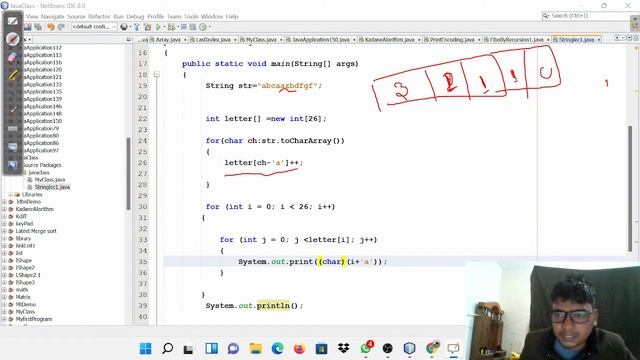Viewport: 640px width, 360px height.
Task: Switch to PrintEncoding.java editor tab
Action: pos(451,40)
